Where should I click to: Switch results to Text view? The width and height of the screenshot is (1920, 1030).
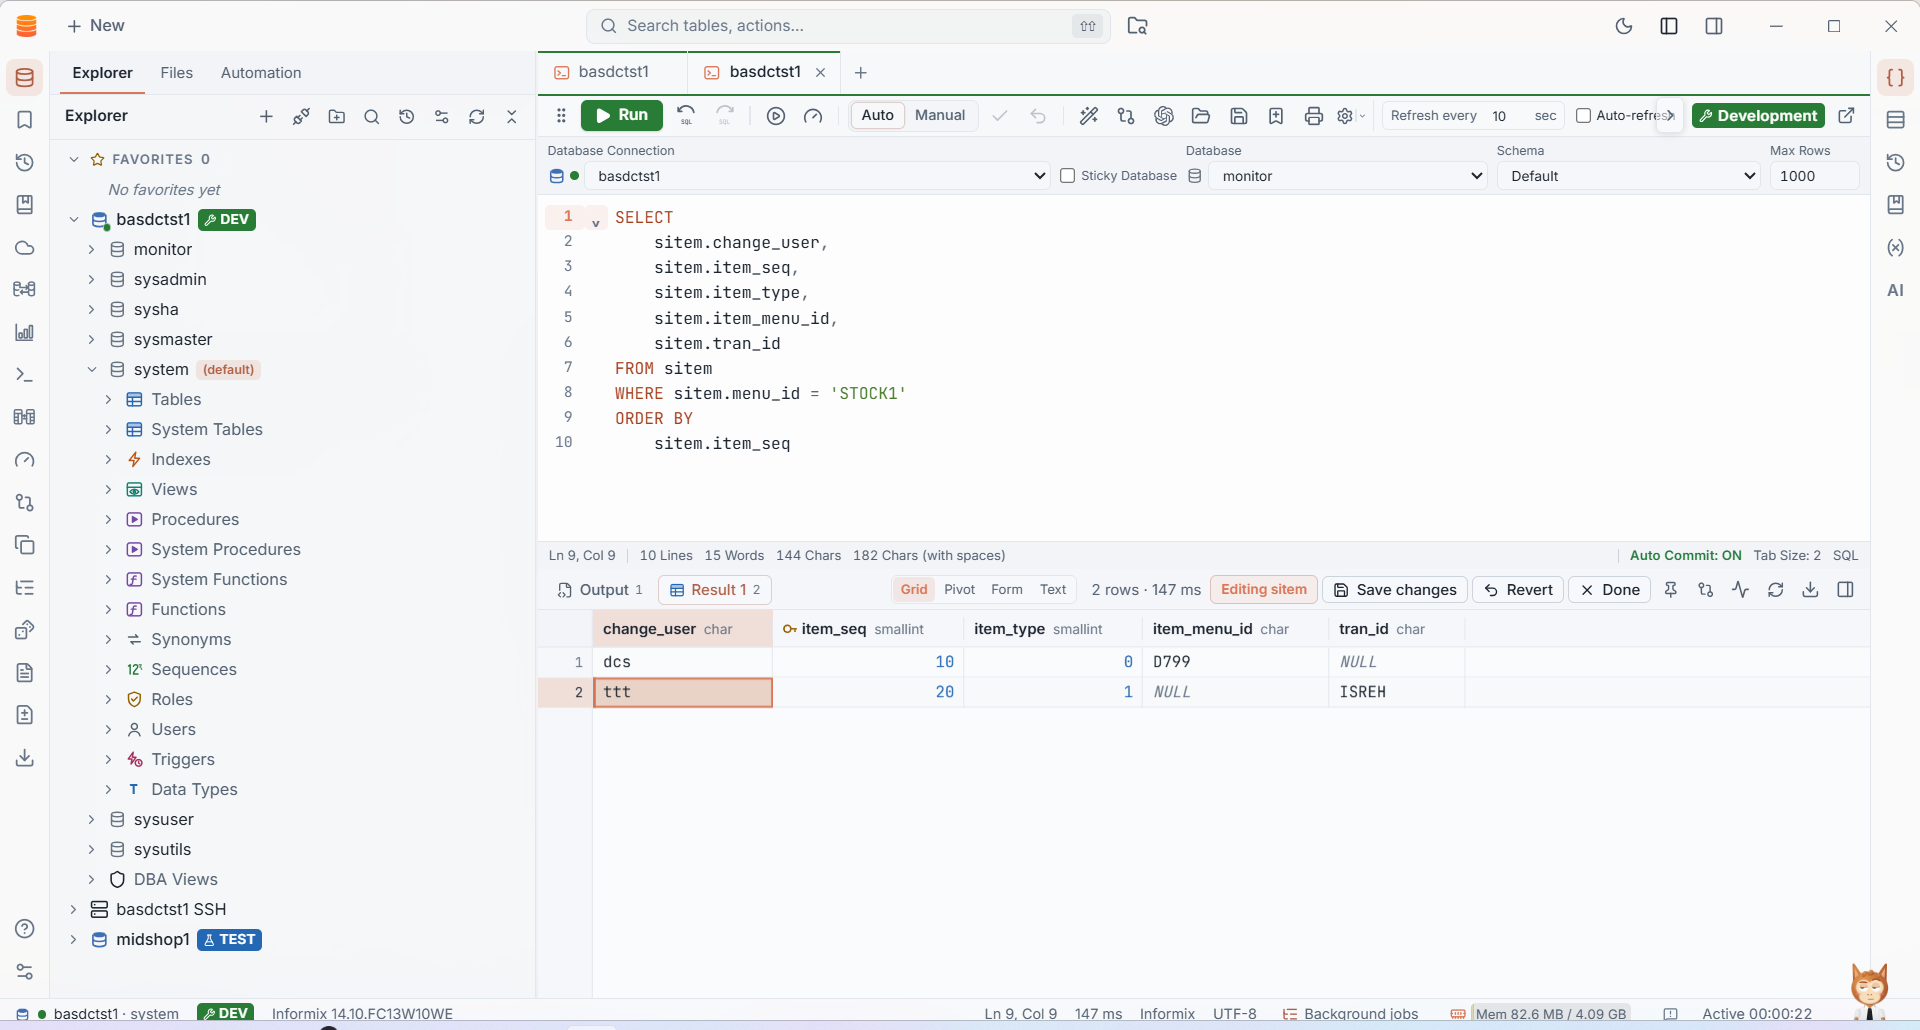[x=1053, y=590]
